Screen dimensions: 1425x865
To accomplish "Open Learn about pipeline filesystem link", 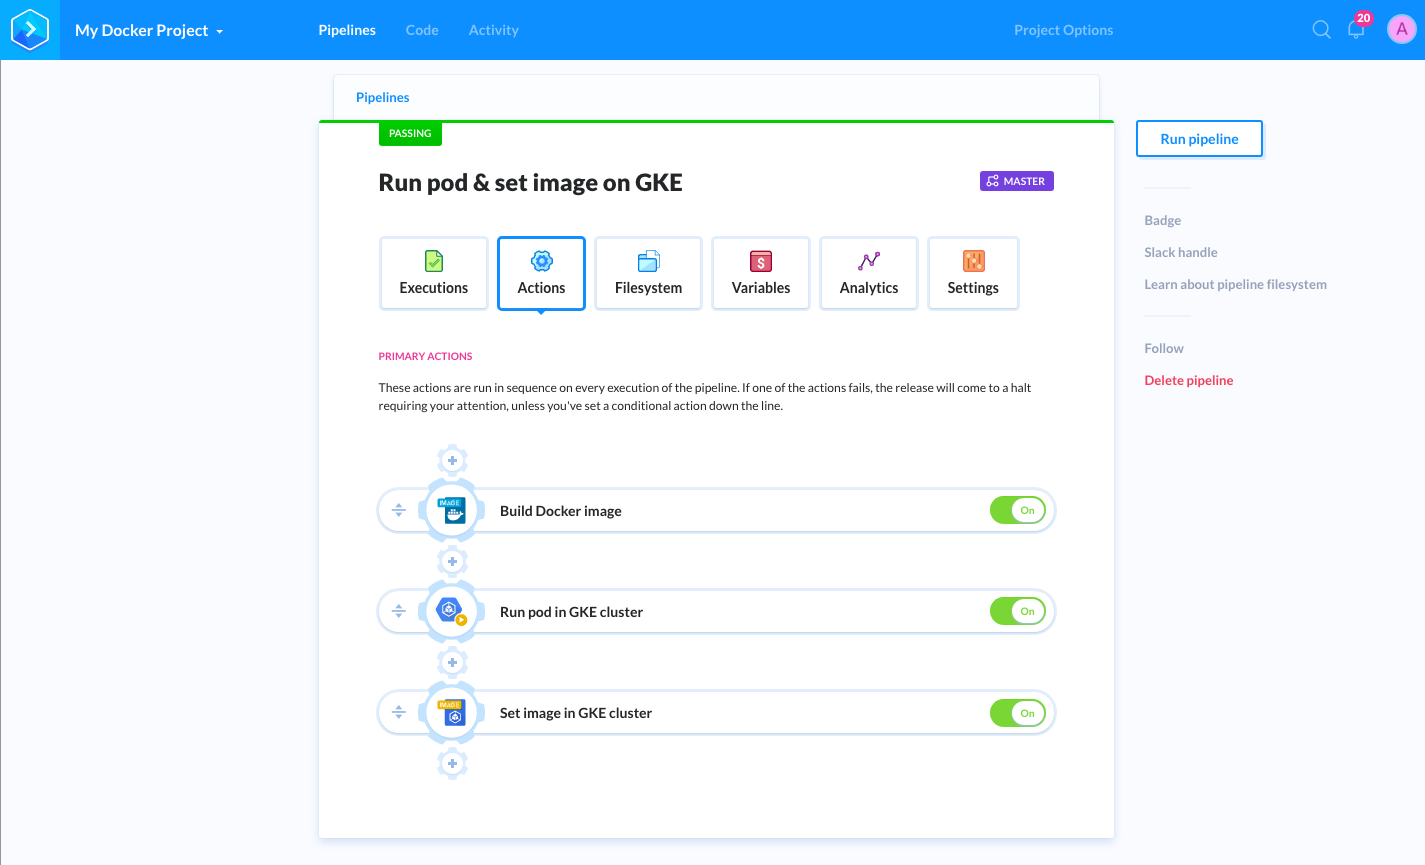I will [1236, 284].
